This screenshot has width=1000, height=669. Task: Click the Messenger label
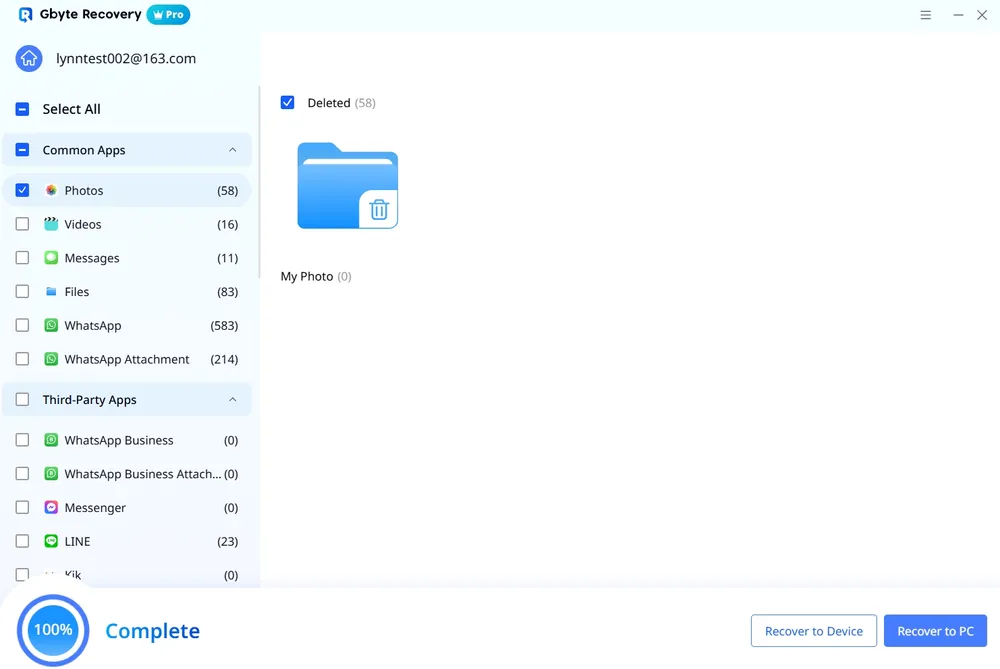pos(95,508)
